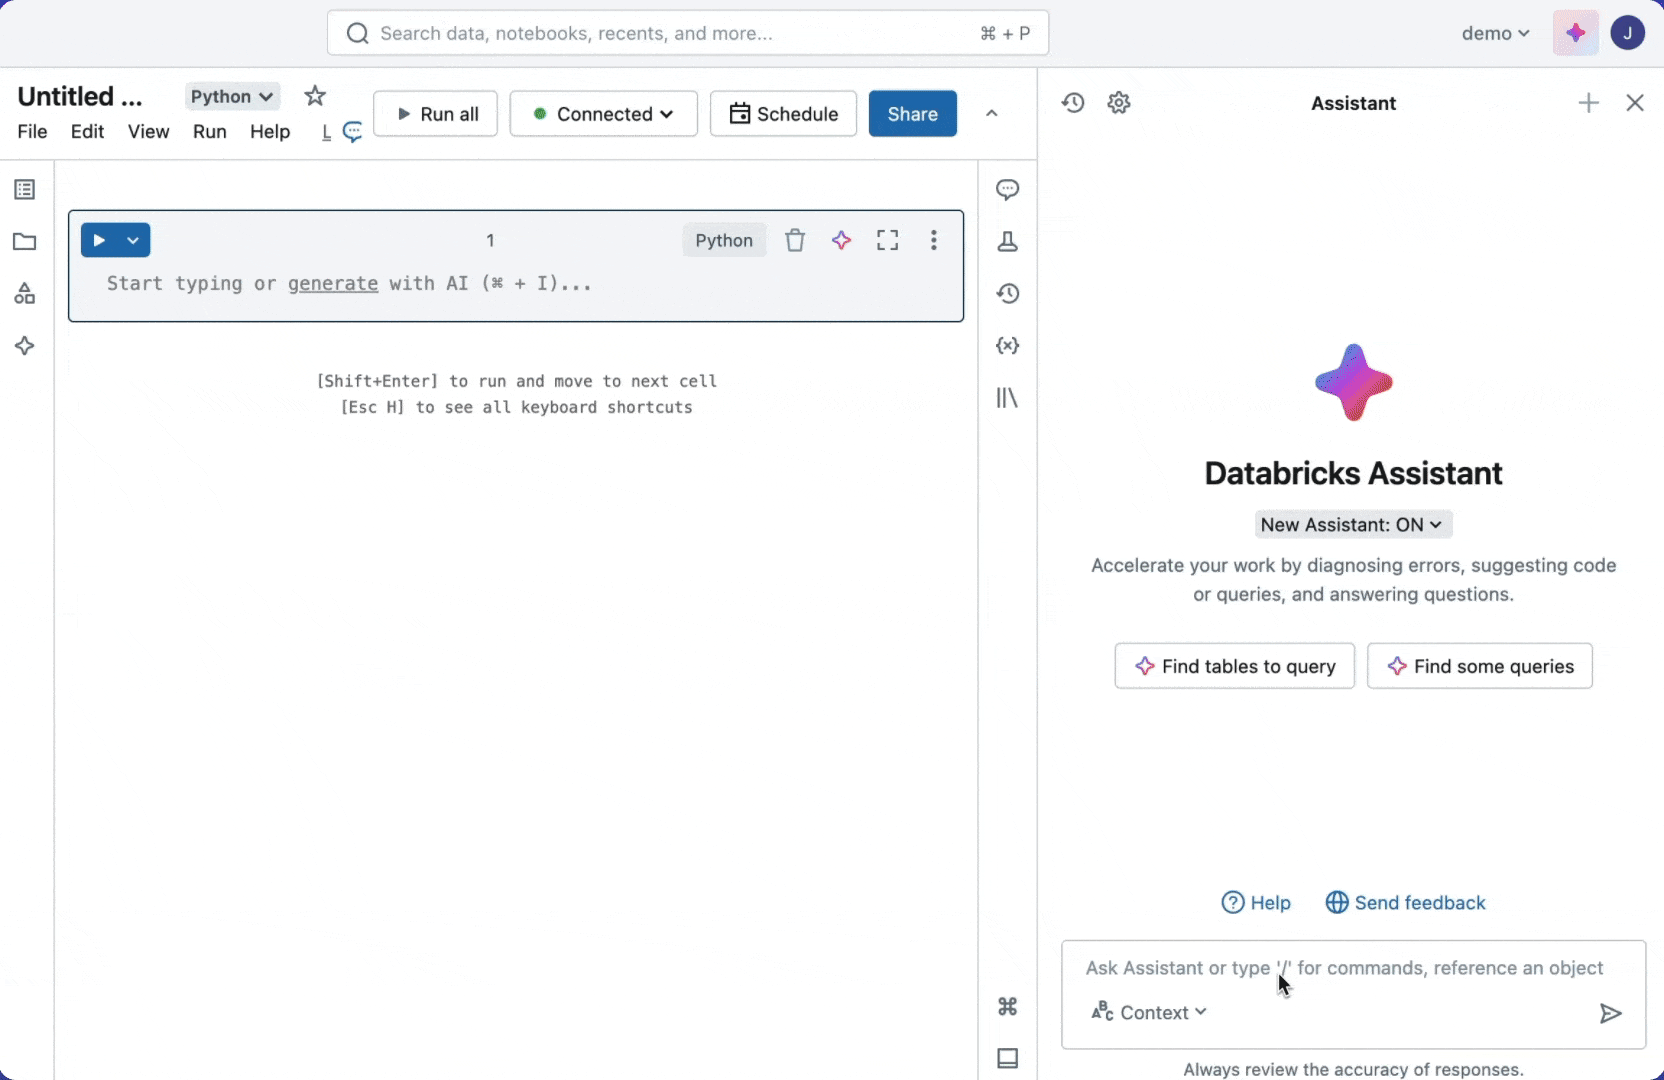Viewport: 1664px width, 1080px height.
Task: Open the demo workspace switcher dropdown
Action: pyautogui.click(x=1495, y=33)
